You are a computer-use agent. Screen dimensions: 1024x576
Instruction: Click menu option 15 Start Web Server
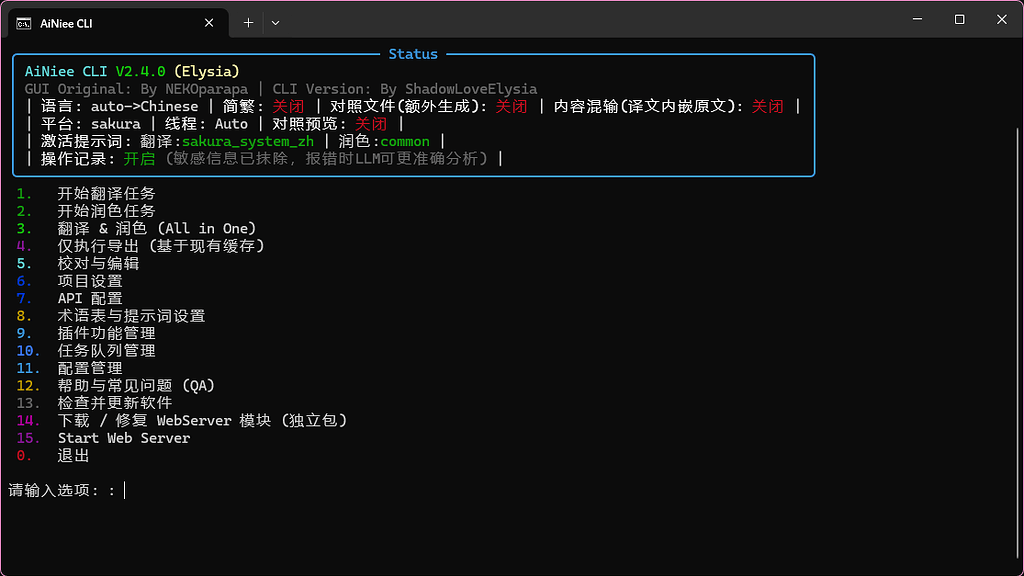103,438
